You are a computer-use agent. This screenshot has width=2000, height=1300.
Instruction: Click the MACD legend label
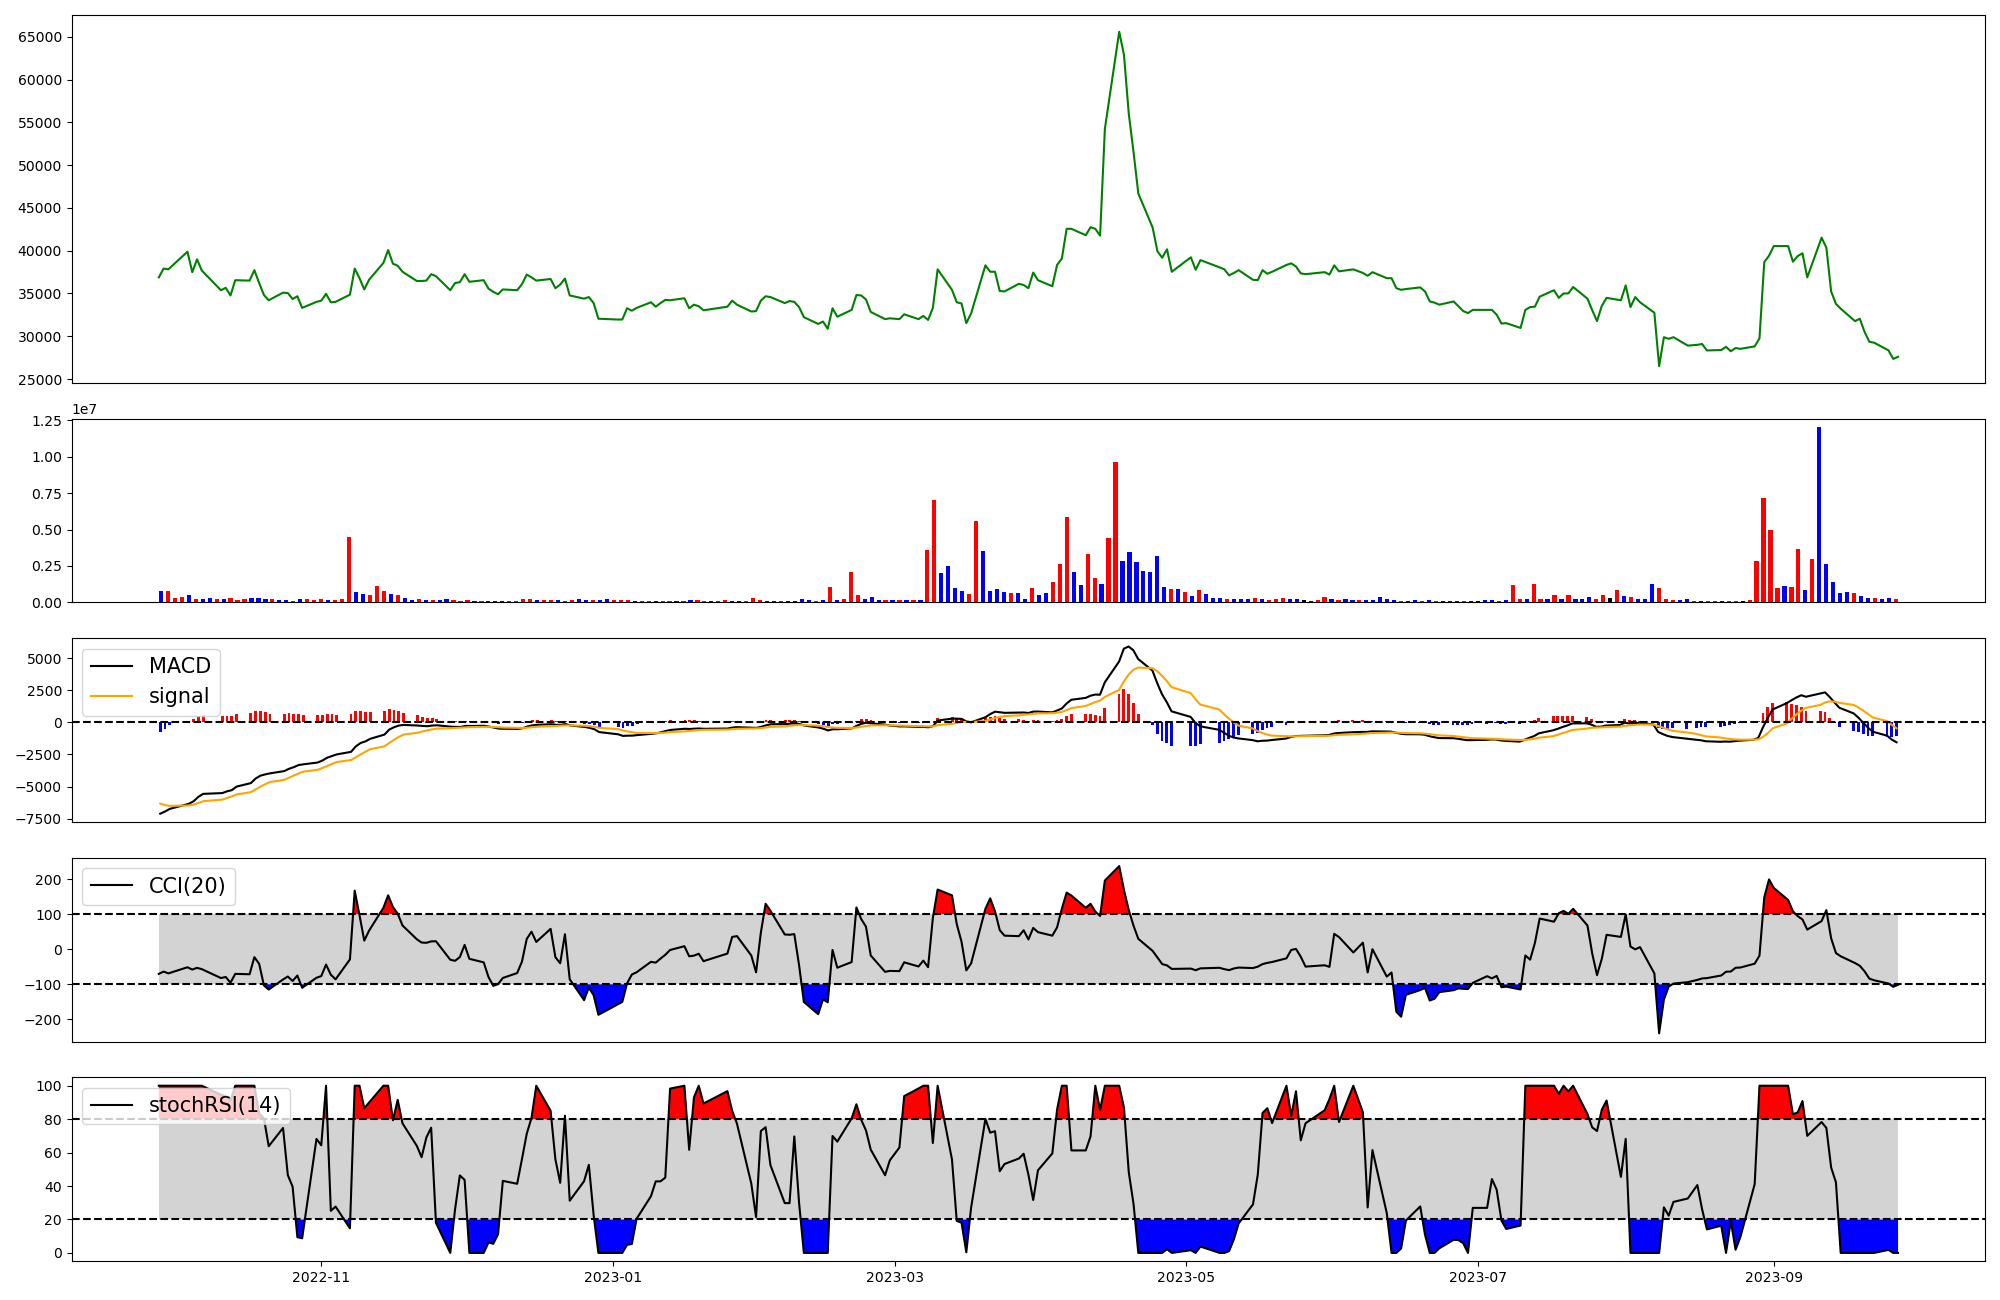(x=179, y=666)
